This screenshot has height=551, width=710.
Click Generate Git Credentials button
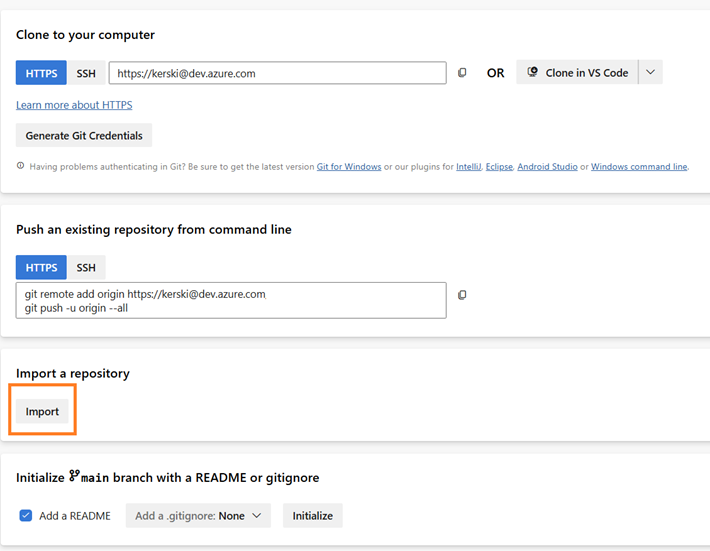(84, 136)
